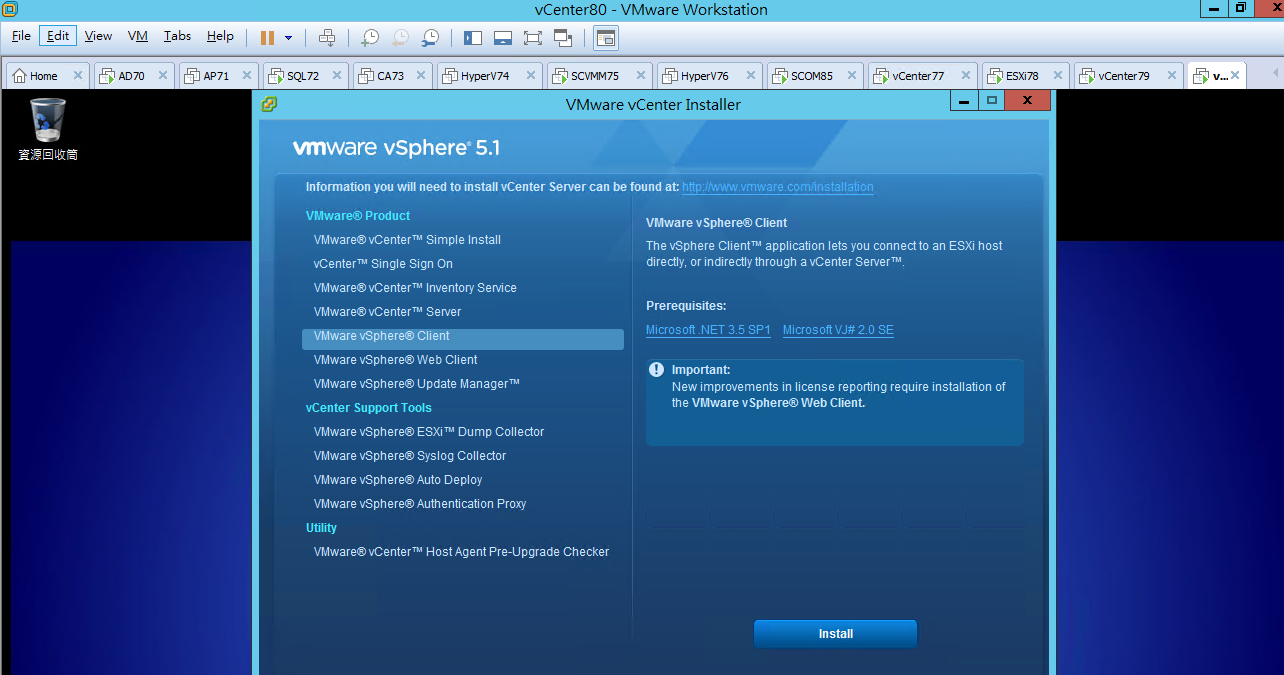Click the vCenter Installer title bar icon

click(x=269, y=104)
